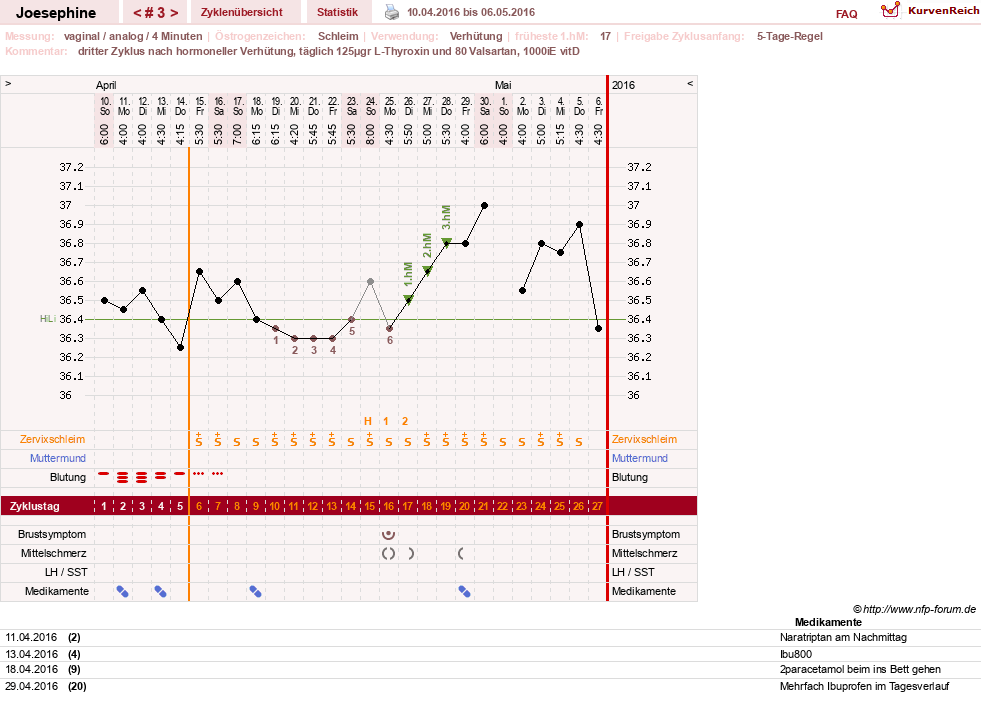Viewport: 981px width, 721px height.
Task: Click the 'Medikamente' table heading
Action: 828,622
